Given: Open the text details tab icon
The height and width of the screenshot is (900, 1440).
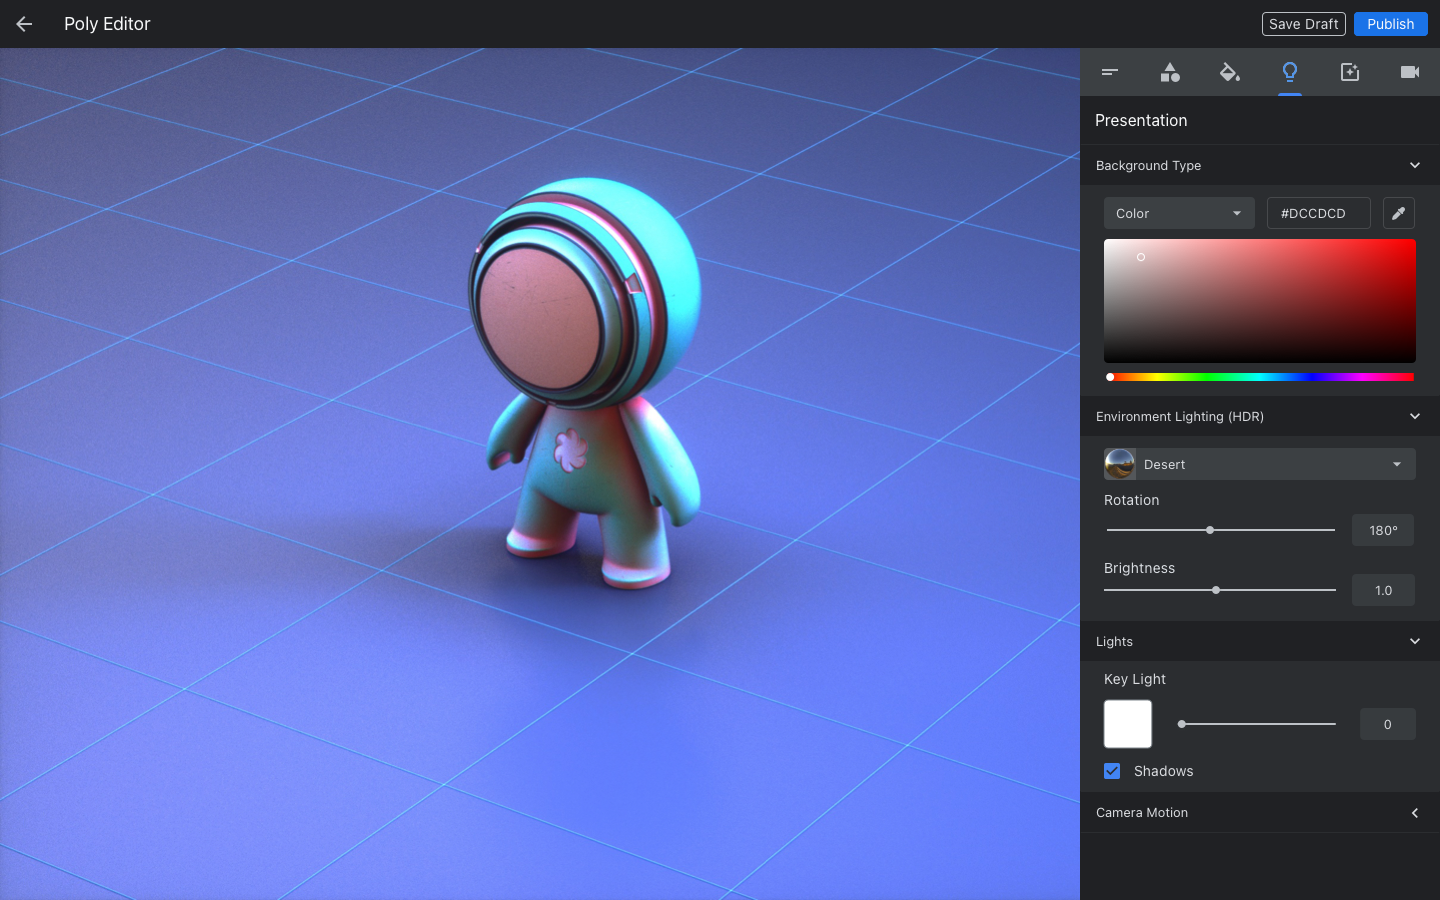Looking at the screenshot, I should [x=1110, y=72].
